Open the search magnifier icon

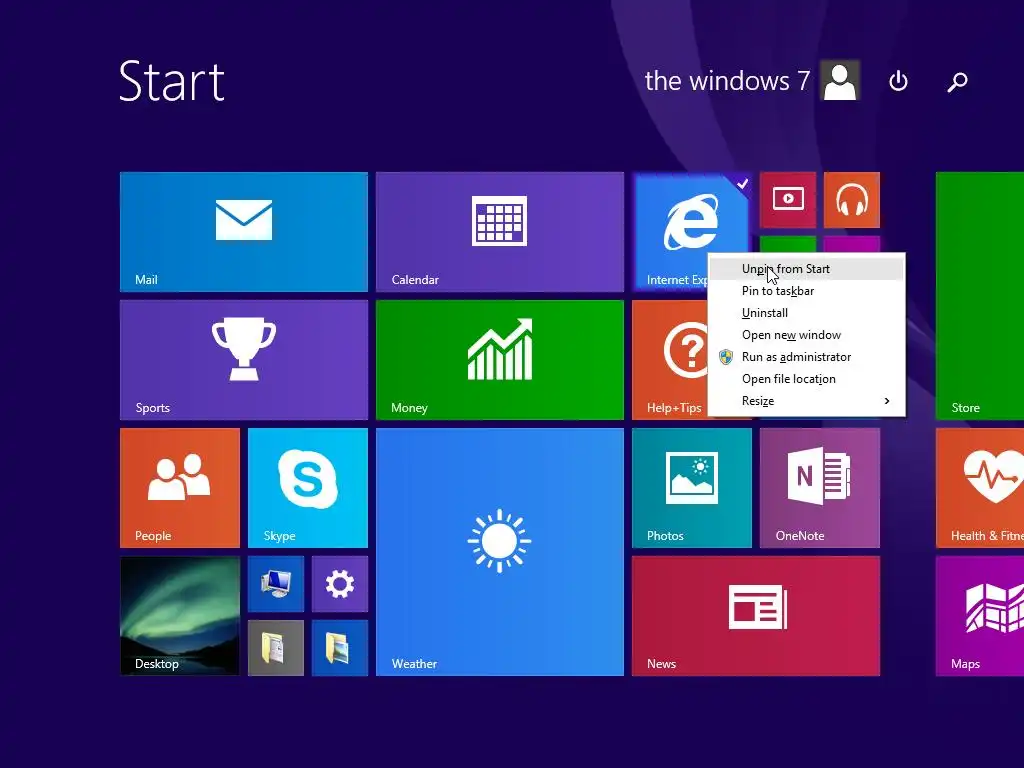[x=957, y=82]
